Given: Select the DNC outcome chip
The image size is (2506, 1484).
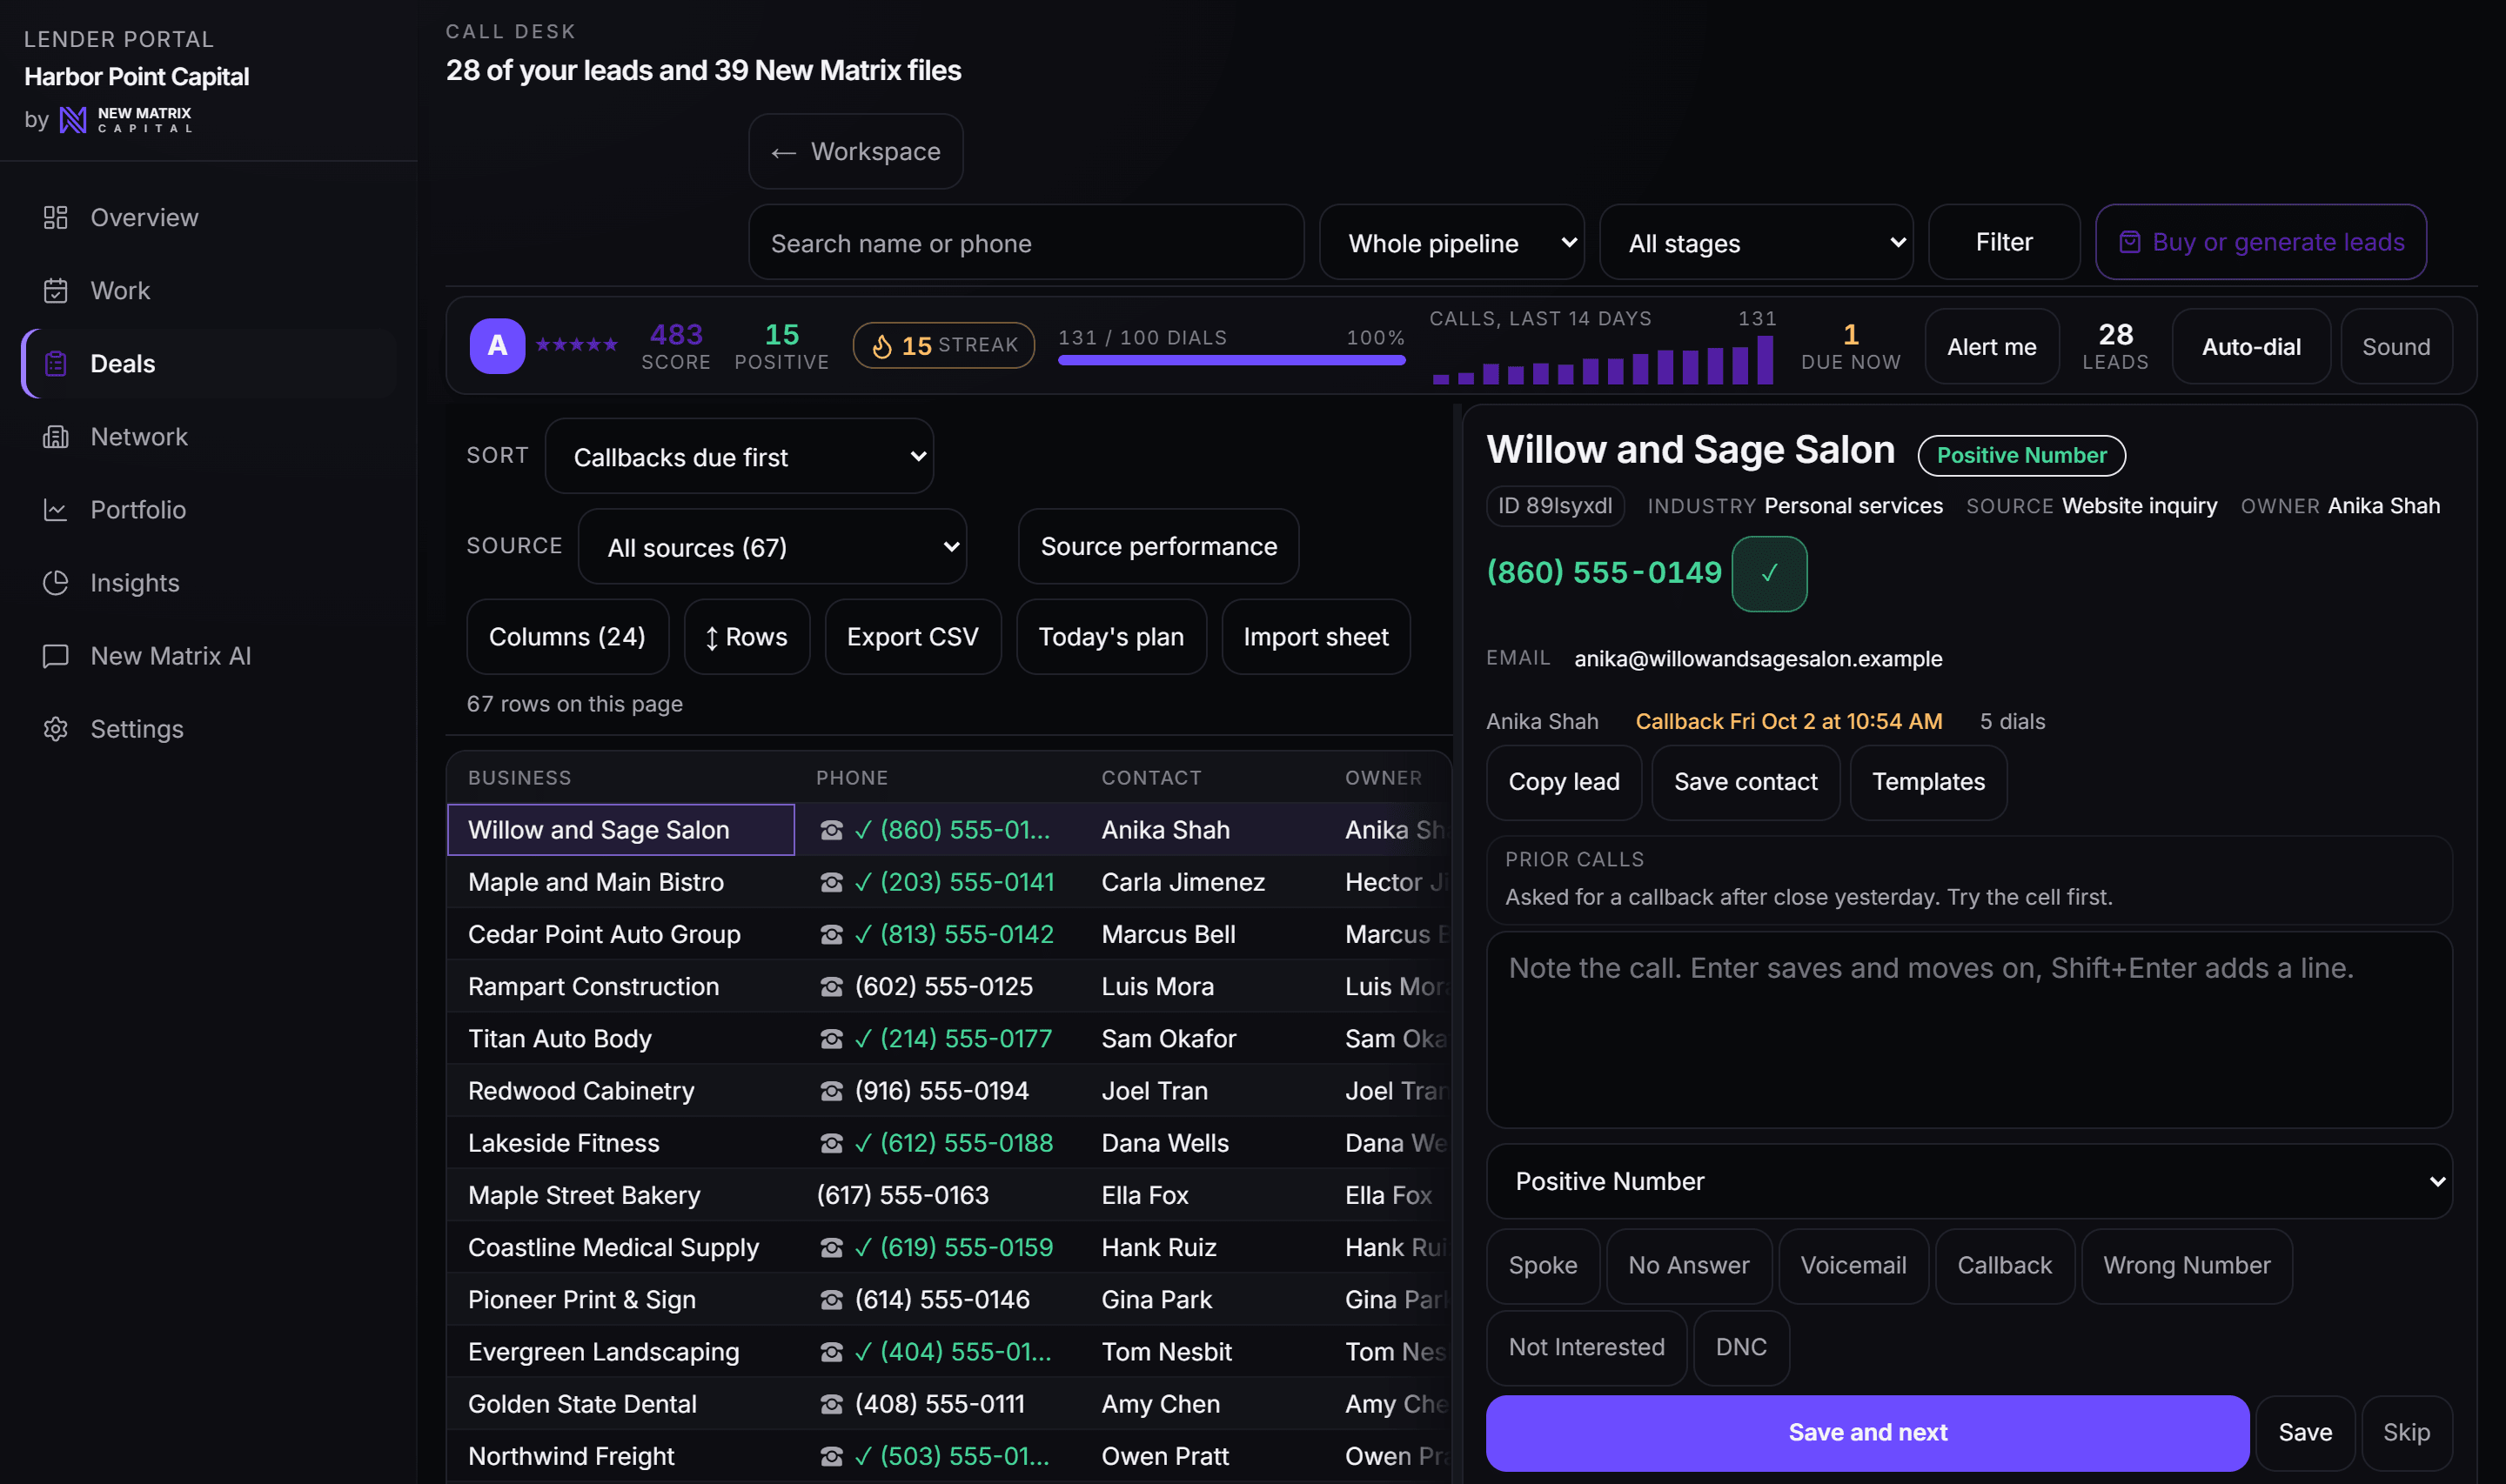Looking at the screenshot, I should point(1740,1347).
